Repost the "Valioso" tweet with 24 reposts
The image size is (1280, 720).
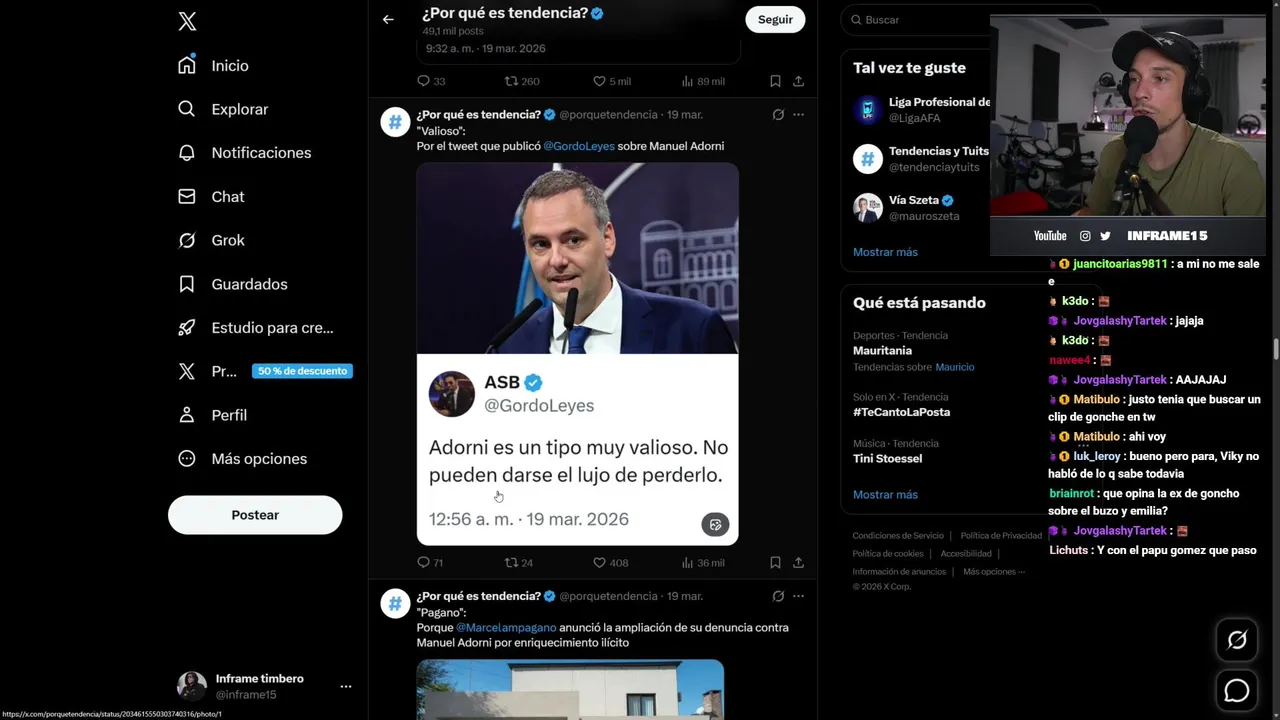pos(511,563)
